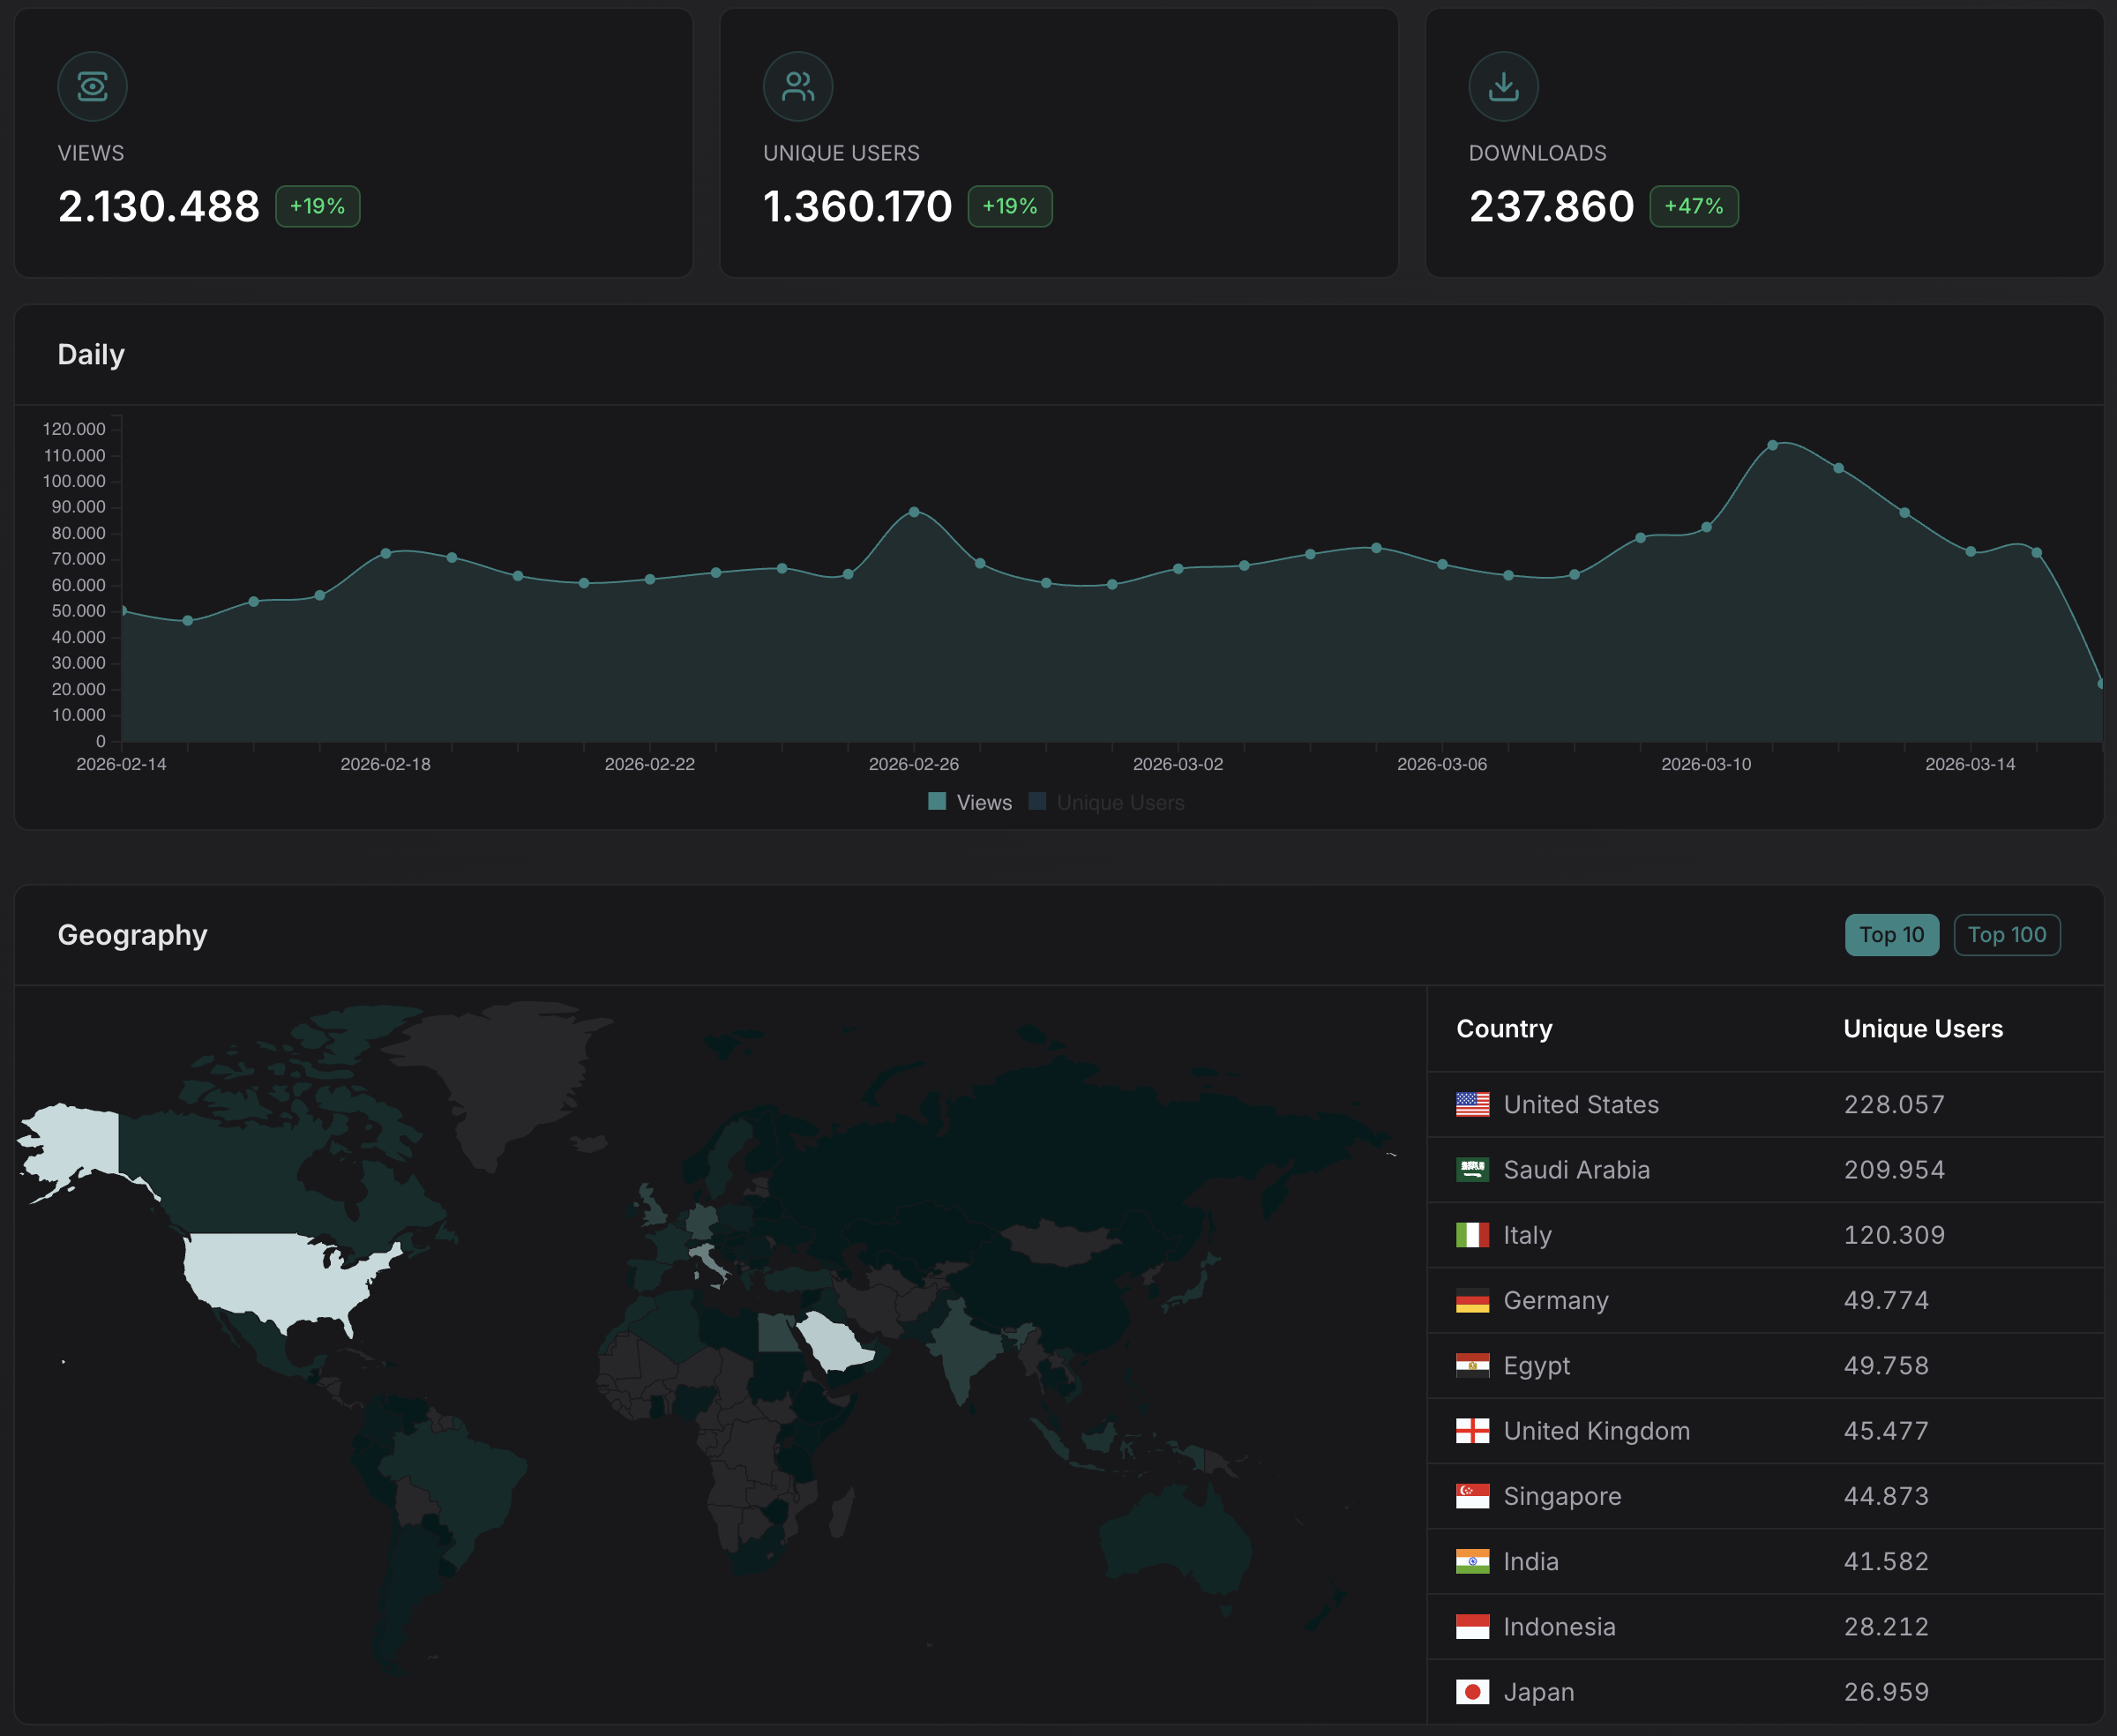This screenshot has height=1736, width=2117.
Task: Click the Views eye icon
Action: pos(92,87)
